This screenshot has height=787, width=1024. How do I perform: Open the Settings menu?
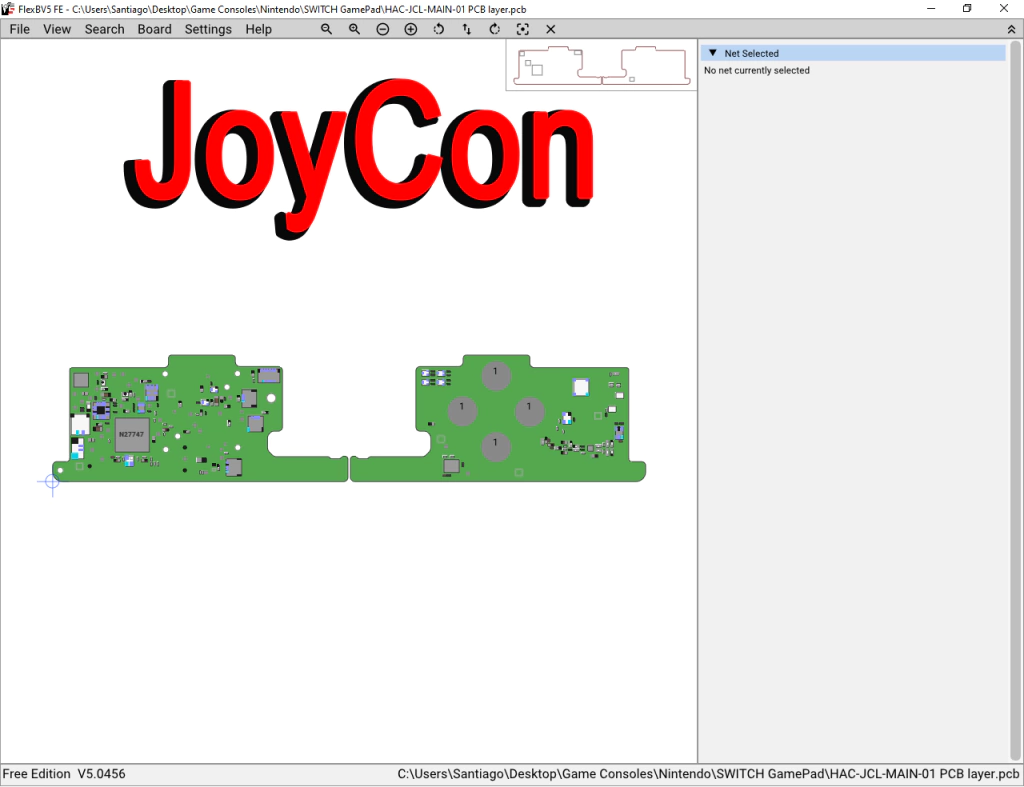pyautogui.click(x=208, y=29)
